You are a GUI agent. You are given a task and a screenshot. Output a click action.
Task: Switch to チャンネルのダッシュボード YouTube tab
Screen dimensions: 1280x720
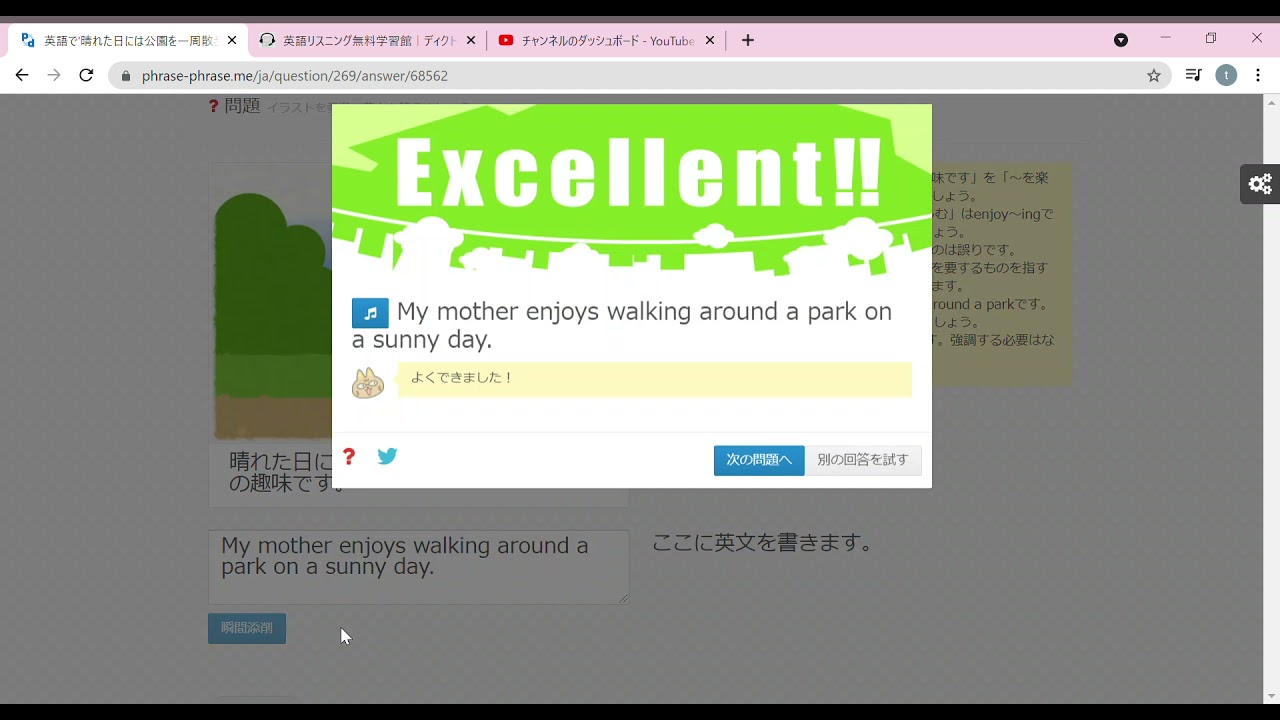coord(606,40)
